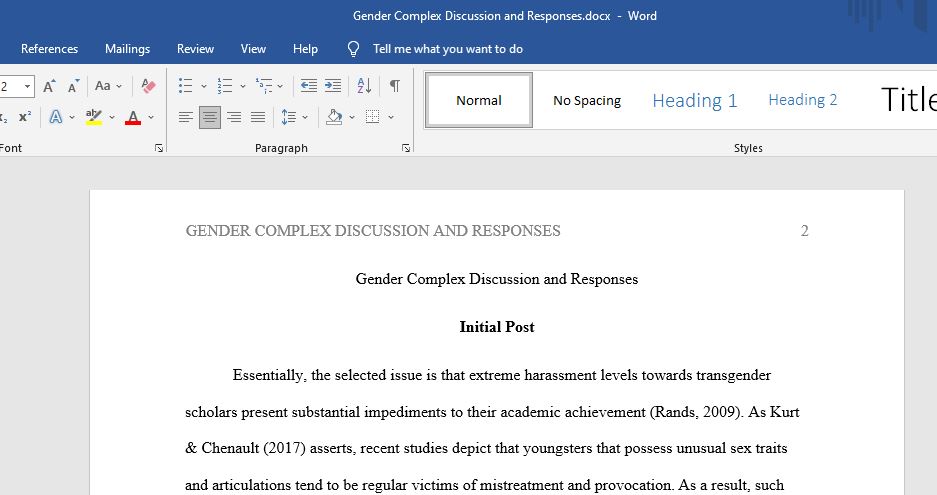Apply red font color
This screenshot has height=495, width=937.
coord(133,117)
